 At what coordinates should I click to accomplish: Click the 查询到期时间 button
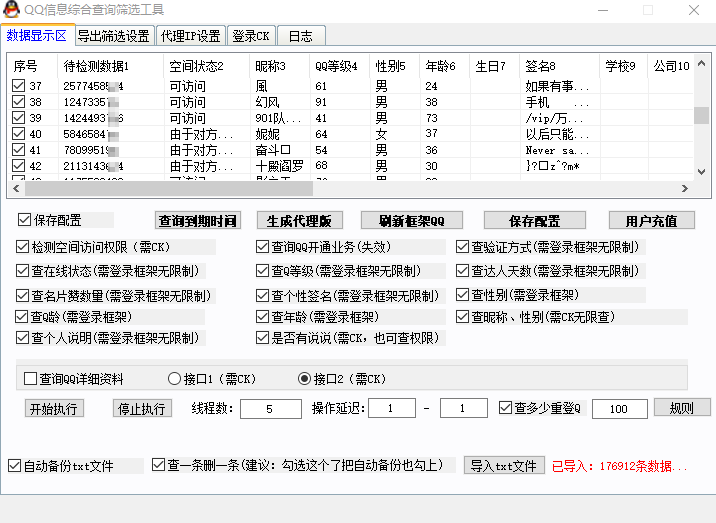(198, 220)
